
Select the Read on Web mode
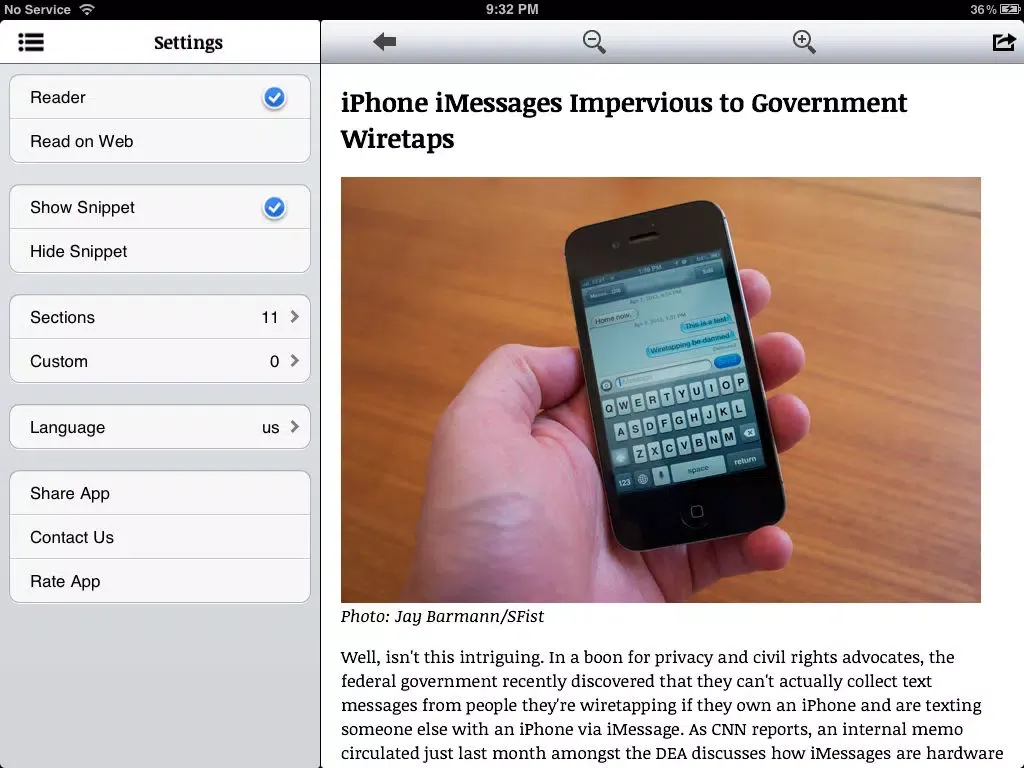point(160,140)
